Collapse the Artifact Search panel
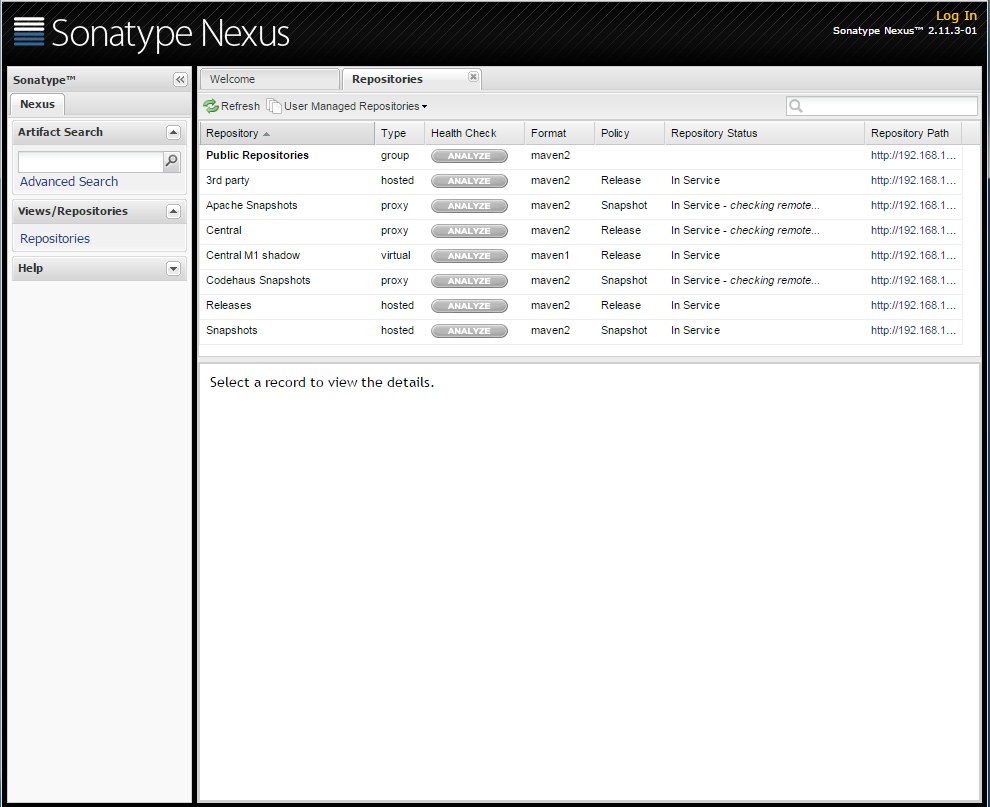The height and width of the screenshot is (807, 990). (x=173, y=132)
